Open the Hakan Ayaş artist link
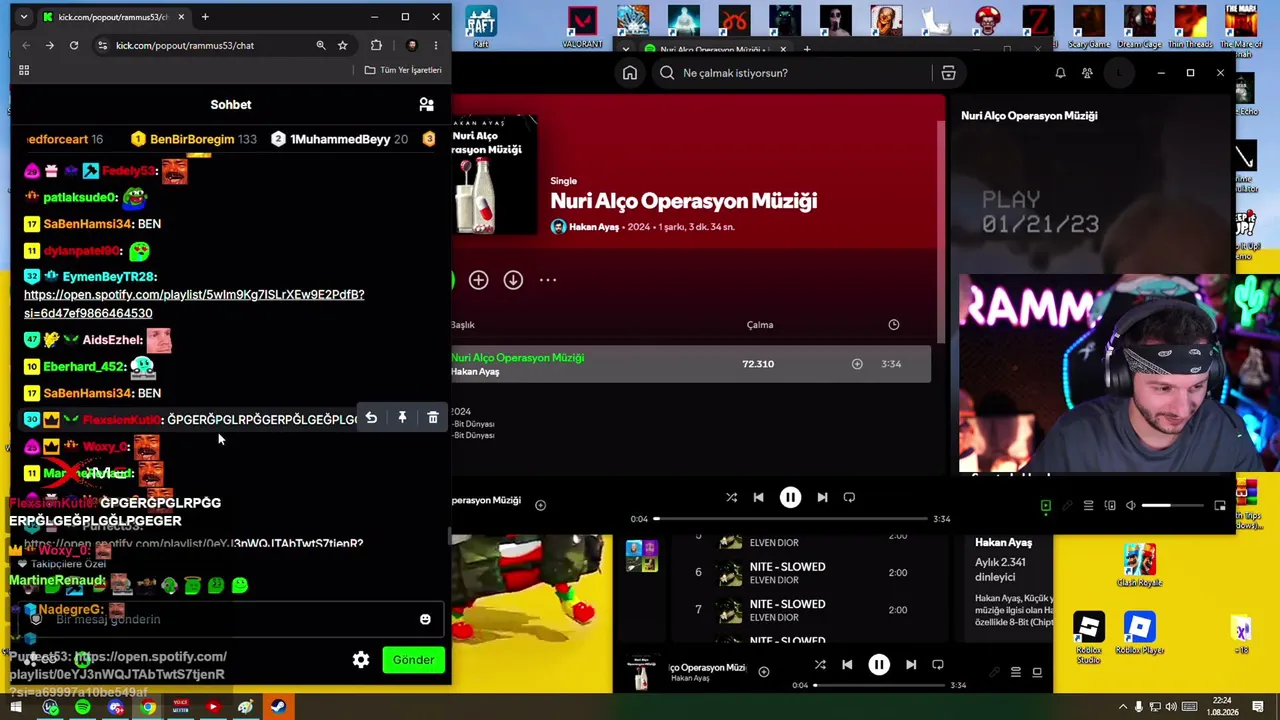This screenshot has height=720, width=1280. (594, 227)
